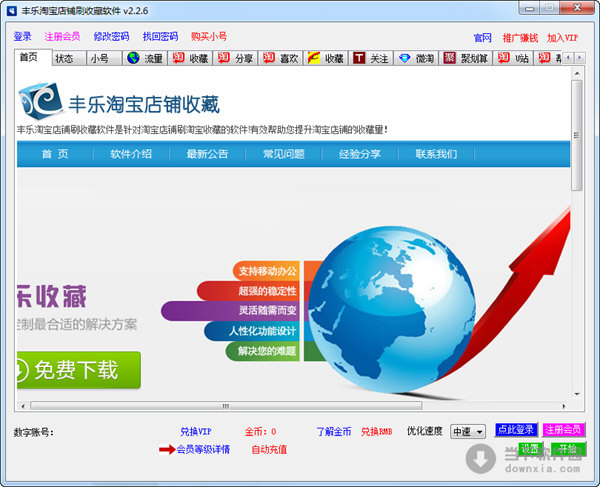The height and width of the screenshot is (487, 600).
Task: Click the vertical scrollbar up arrow
Action: pyautogui.click(x=577, y=73)
